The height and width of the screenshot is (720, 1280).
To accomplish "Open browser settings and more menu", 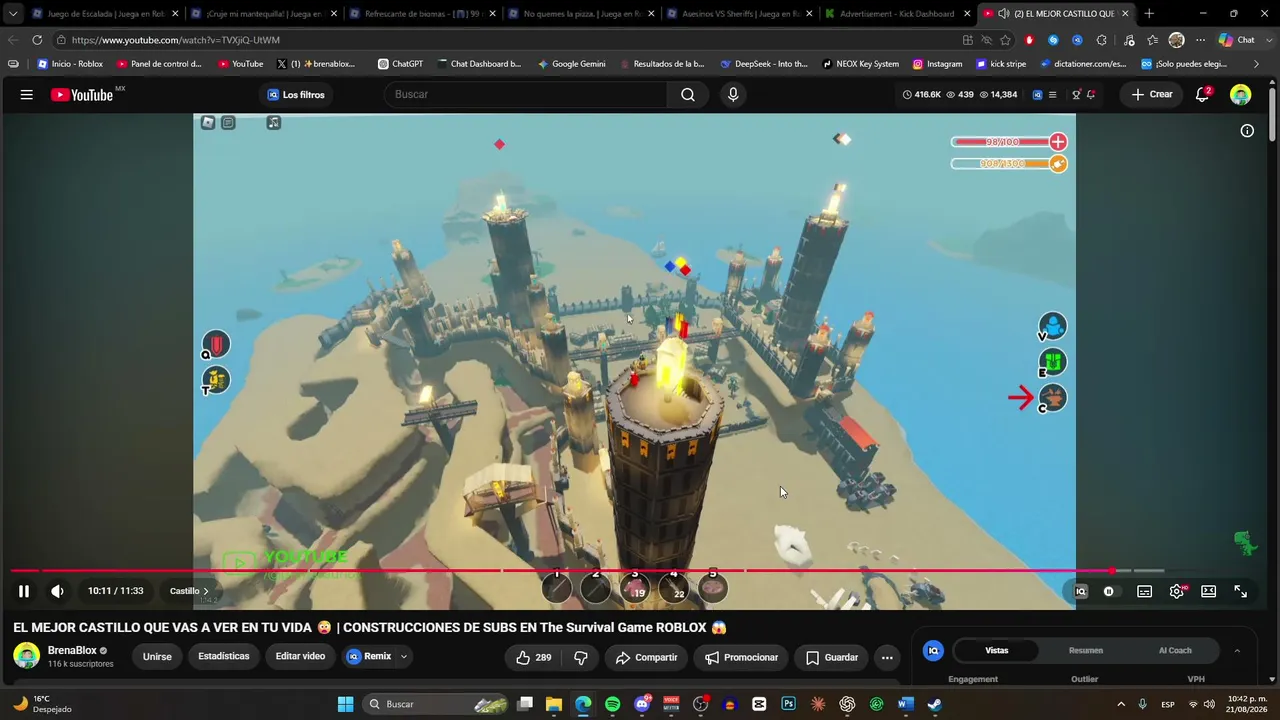I will click(x=1200, y=40).
